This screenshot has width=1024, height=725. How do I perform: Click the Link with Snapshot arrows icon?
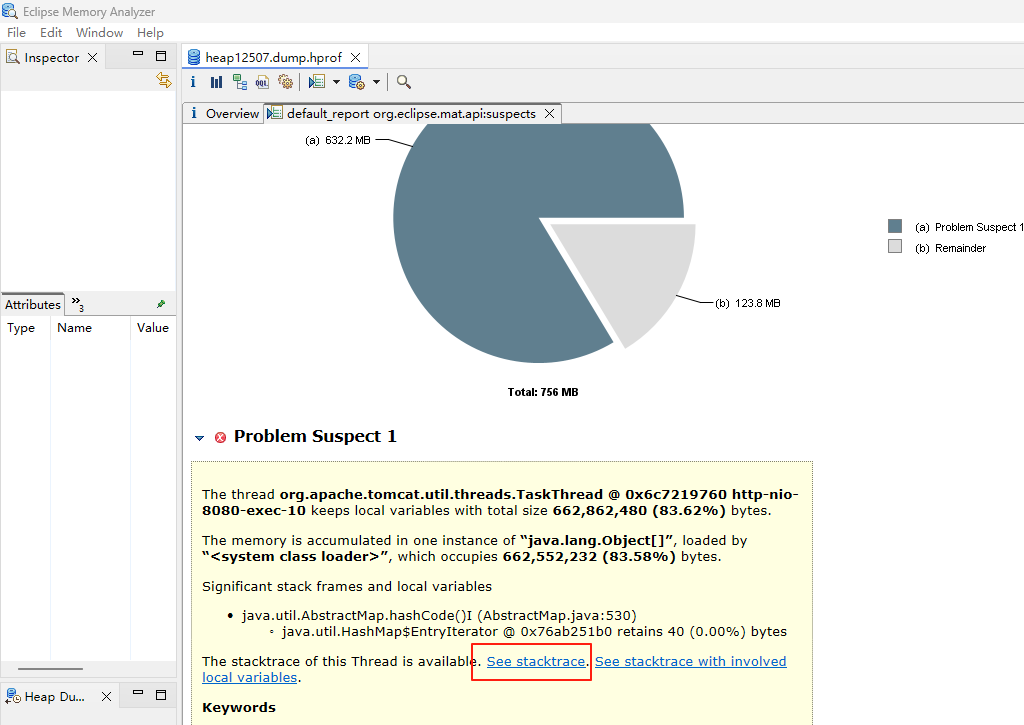pyautogui.click(x=163, y=80)
